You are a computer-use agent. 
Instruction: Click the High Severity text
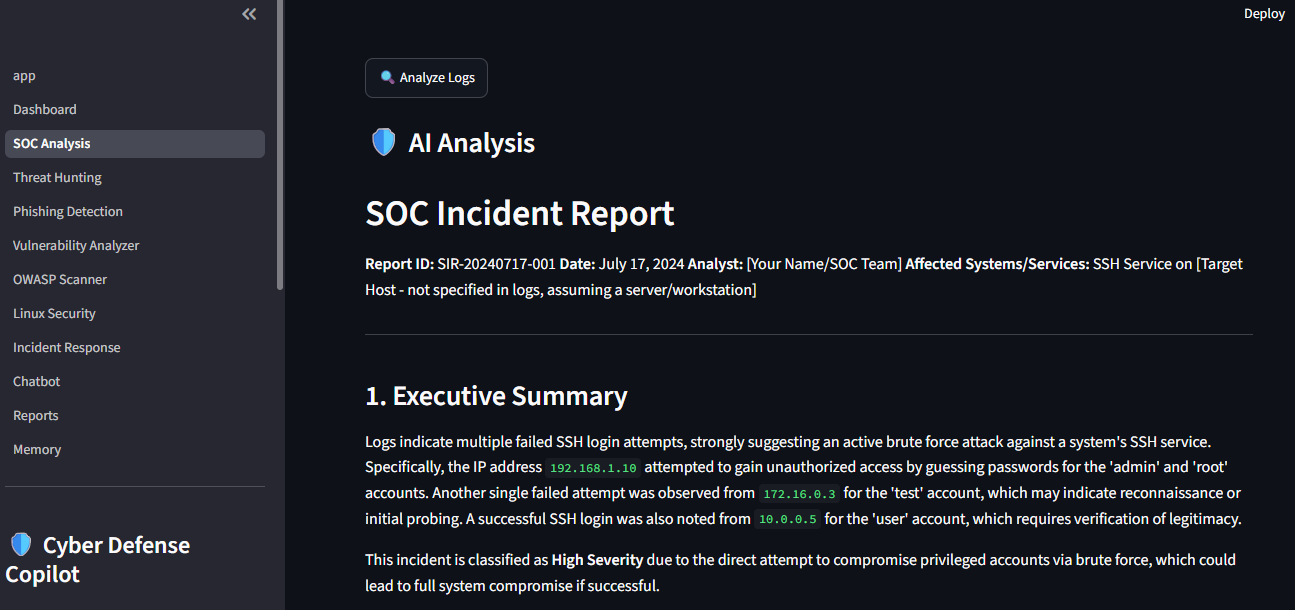598,560
